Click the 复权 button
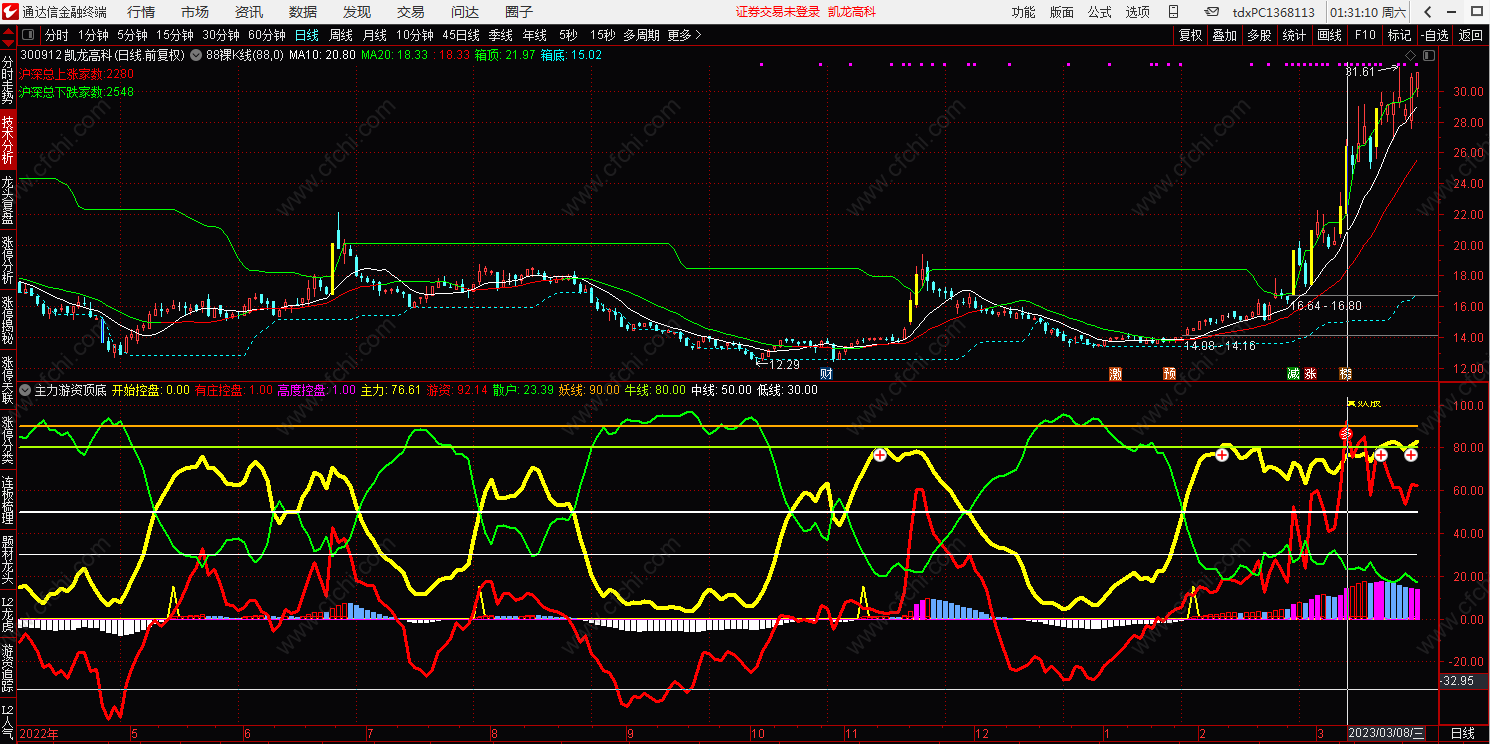This screenshot has height=744, width=1490. pos(1190,35)
